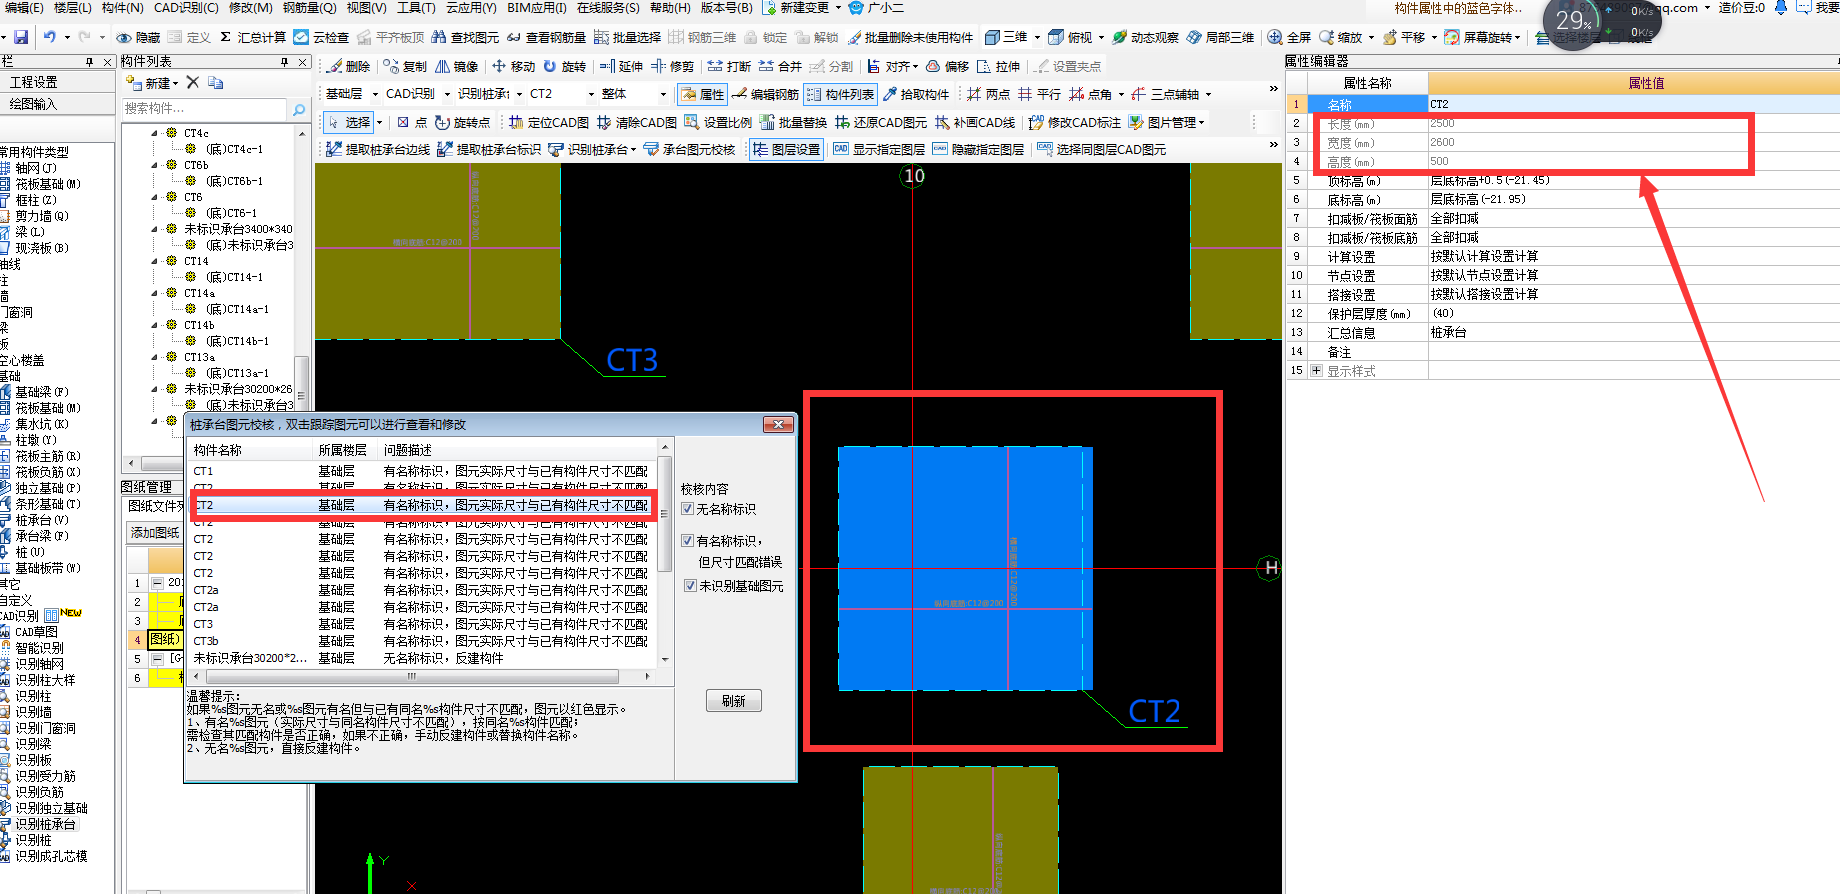Viewport: 1840px width, 894px height.
Task: Click the component search magnifier icon
Action: pos(298,109)
